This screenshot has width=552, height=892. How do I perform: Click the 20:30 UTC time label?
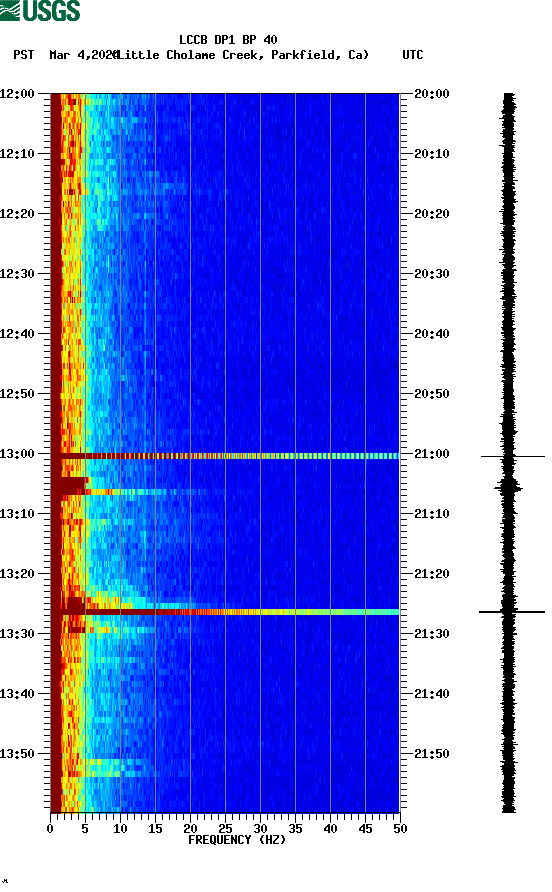tap(432, 274)
